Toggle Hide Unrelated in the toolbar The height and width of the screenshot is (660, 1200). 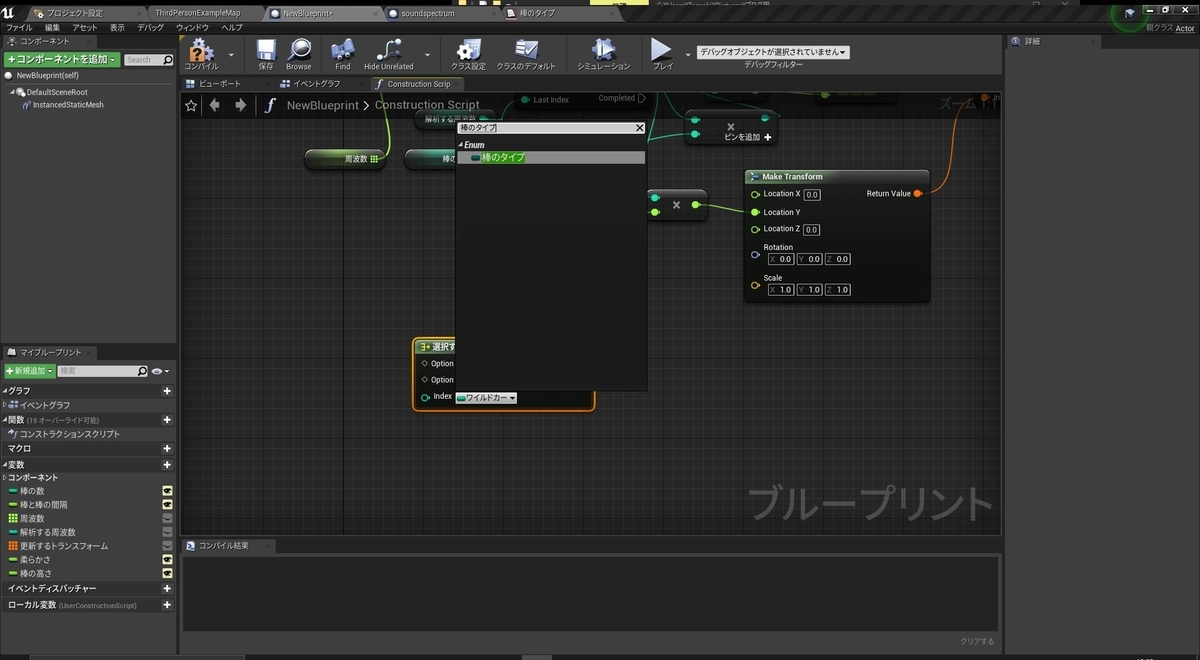tap(388, 50)
